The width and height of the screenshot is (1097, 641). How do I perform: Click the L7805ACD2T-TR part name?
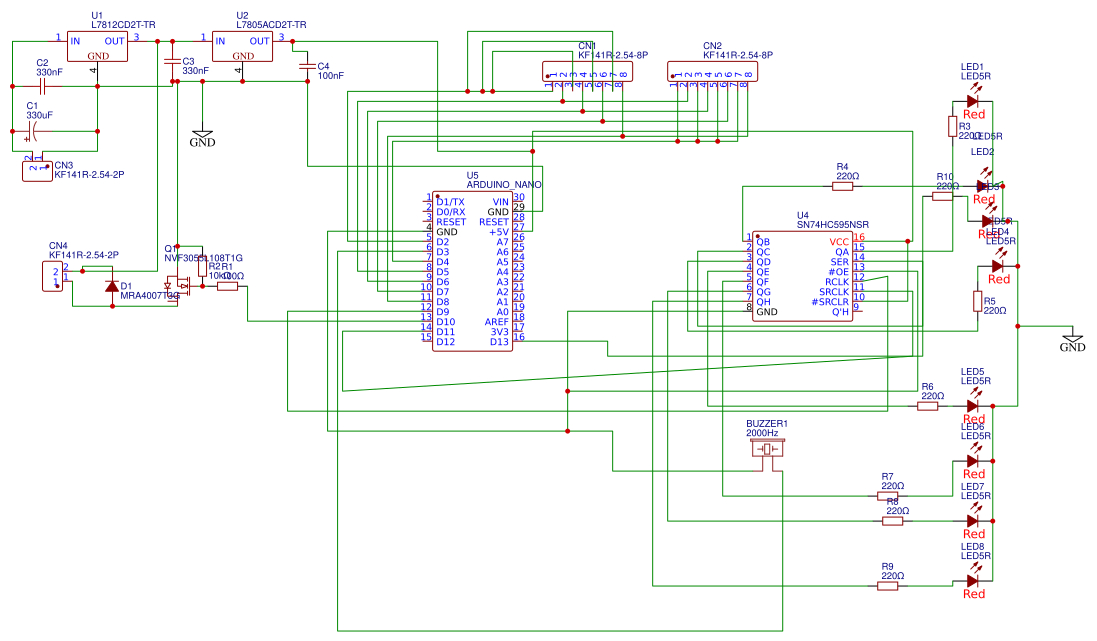coord(271,24)
